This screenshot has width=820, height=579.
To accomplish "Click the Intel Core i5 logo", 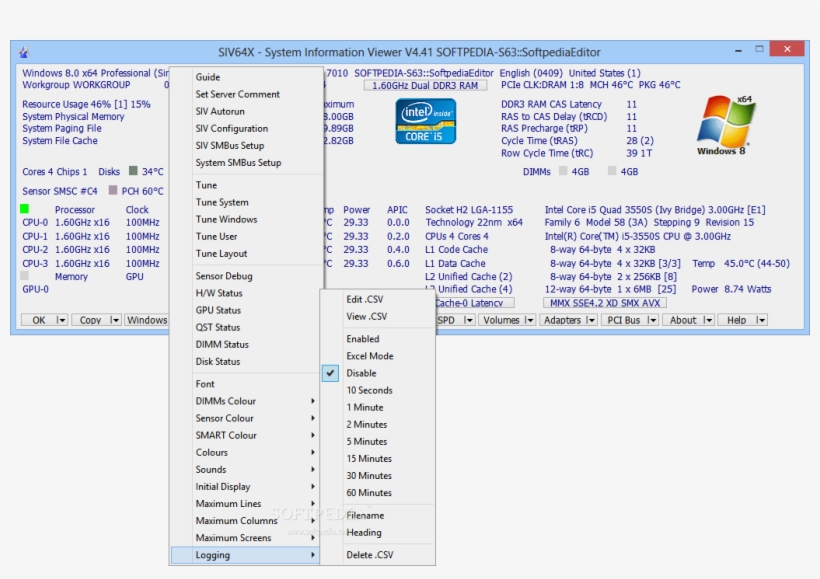I will (426, 121).
